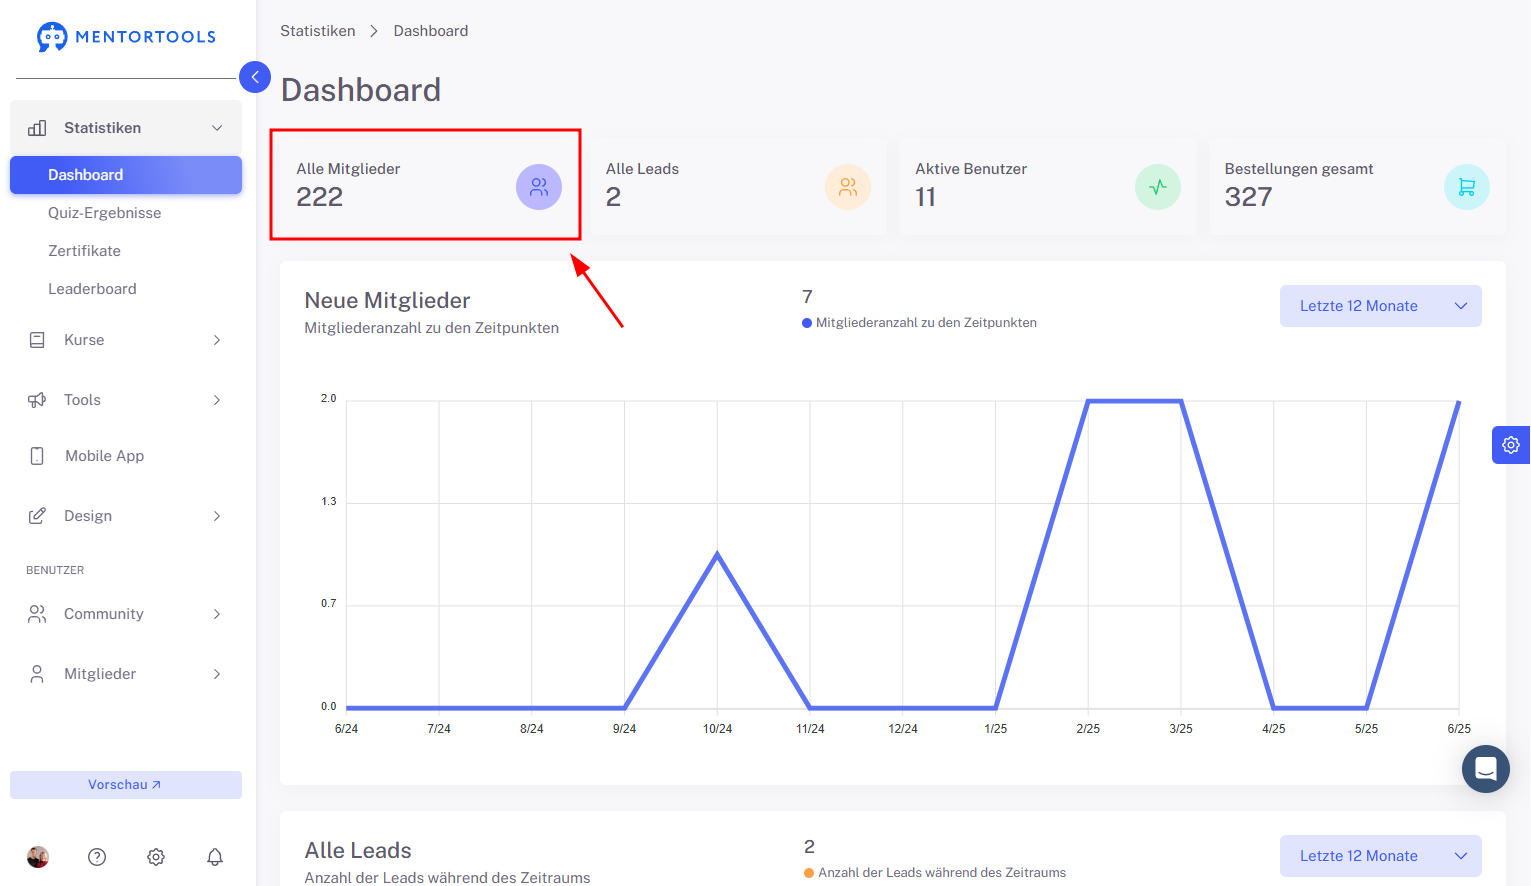Go to the Leaderboard page
This screenshot has width=1531, height=886.
click(92, 289)
